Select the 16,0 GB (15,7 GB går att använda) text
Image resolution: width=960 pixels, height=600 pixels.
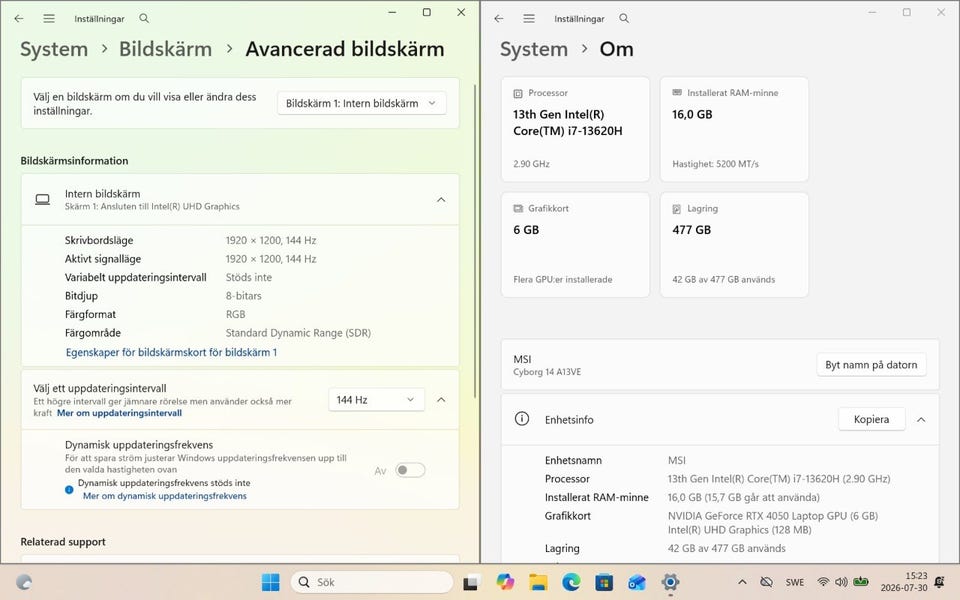click(x=743, y=498)
